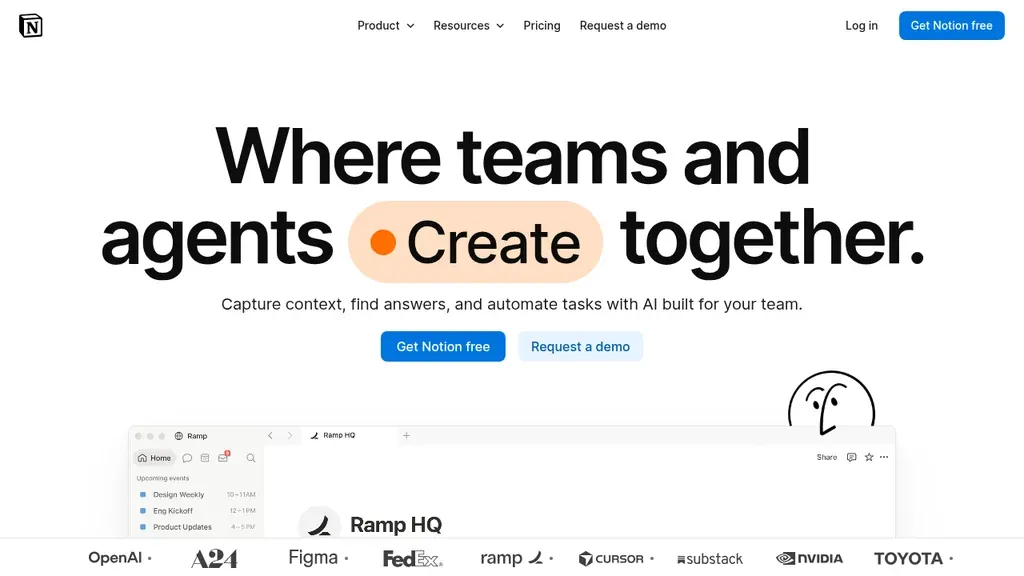
Task: Go back with the left arrow in the mockup
Action: point(270,436)
